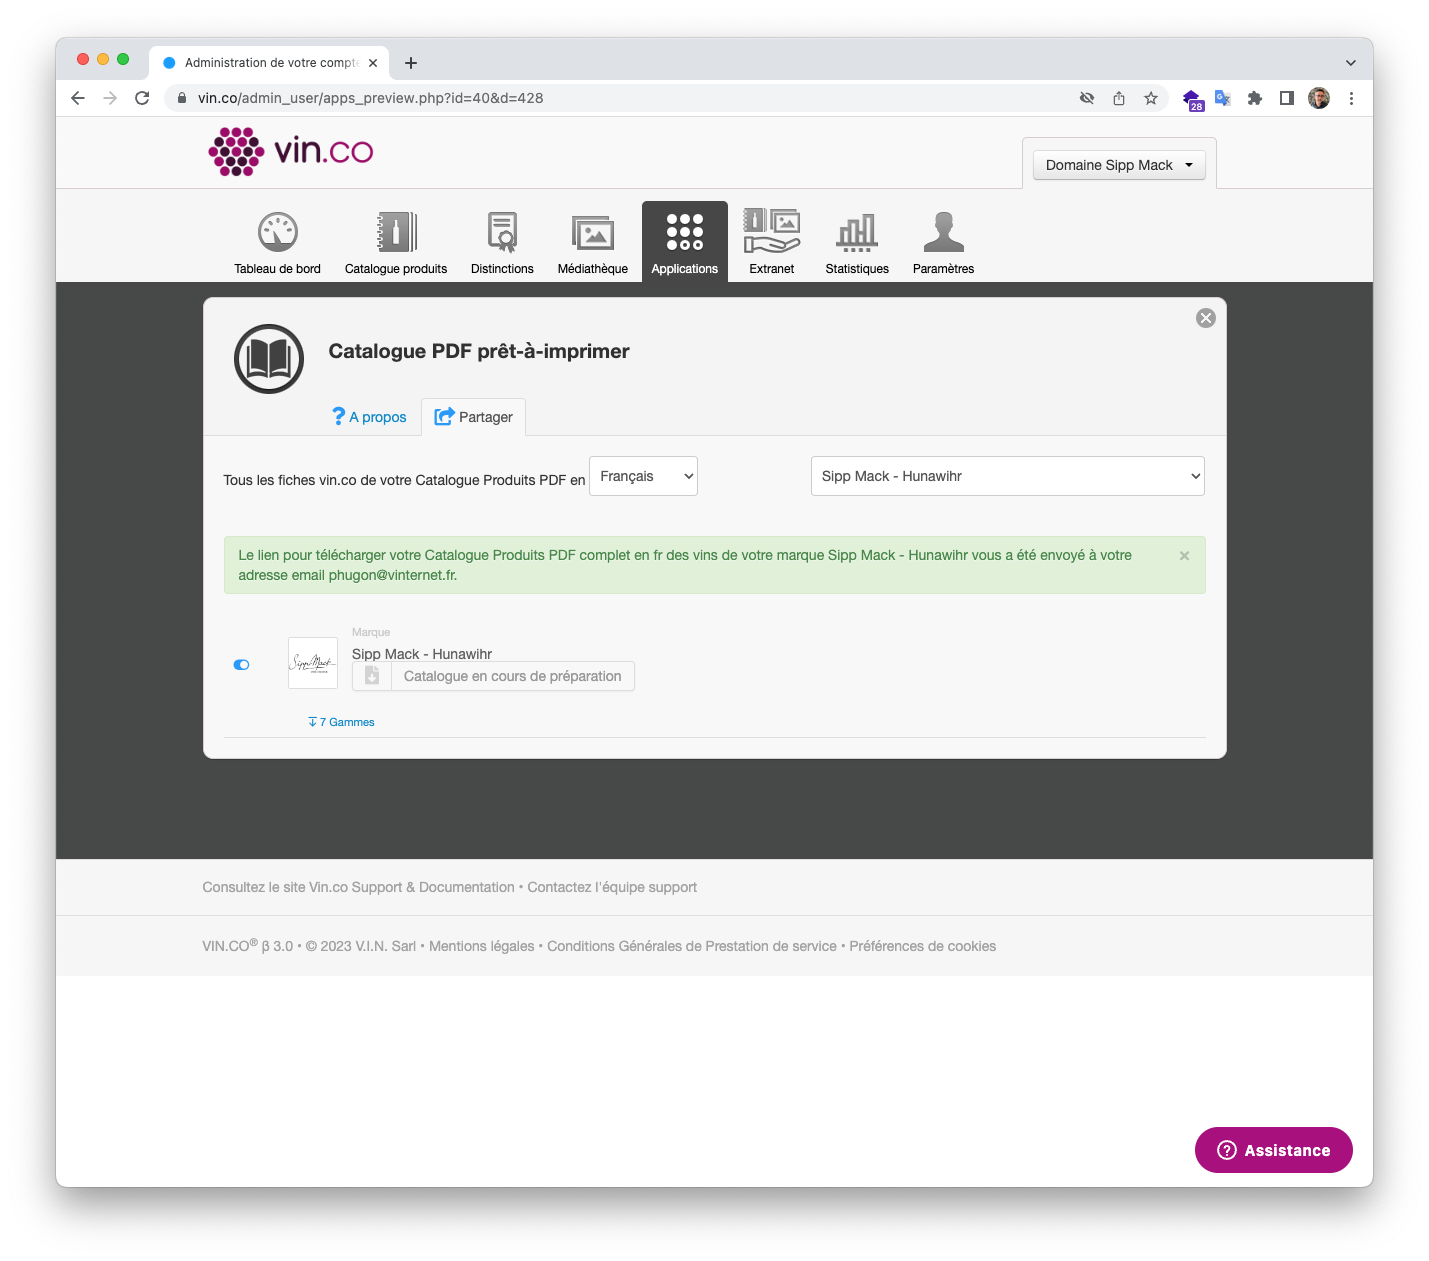Viewport: 1429px width, 1261px height.
Task: Open the Assistance help button
Action: [x=1274, y=1150]
